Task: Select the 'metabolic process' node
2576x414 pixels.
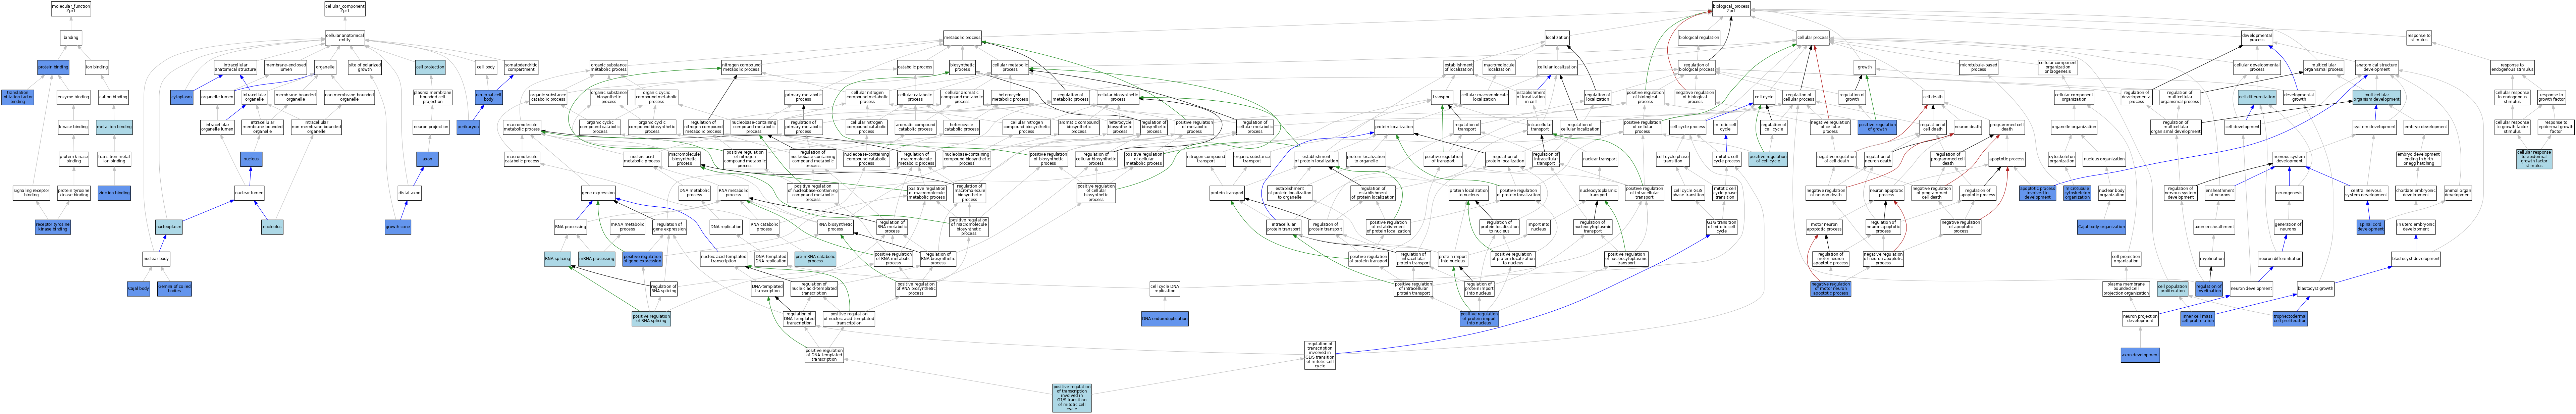Action: (962, 37)
